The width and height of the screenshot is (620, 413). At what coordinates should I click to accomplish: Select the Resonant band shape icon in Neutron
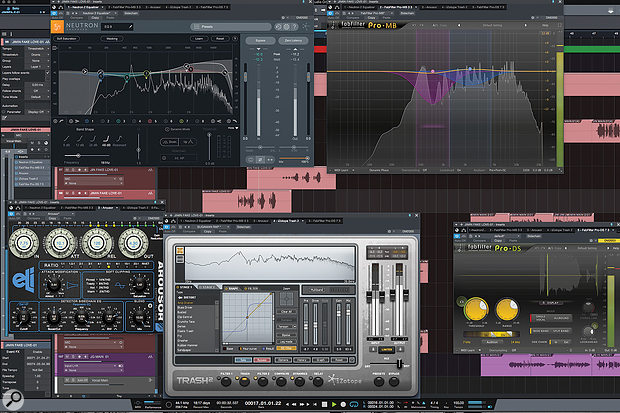(x=119, y=139)
